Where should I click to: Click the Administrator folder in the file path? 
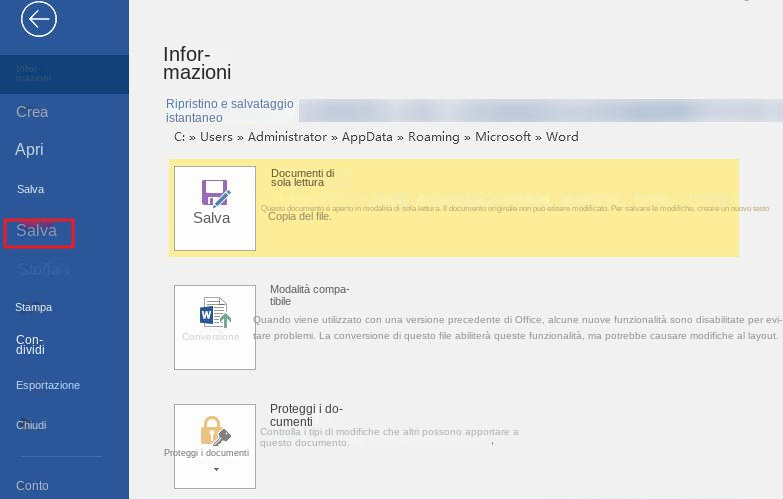[x=287, y=137]
